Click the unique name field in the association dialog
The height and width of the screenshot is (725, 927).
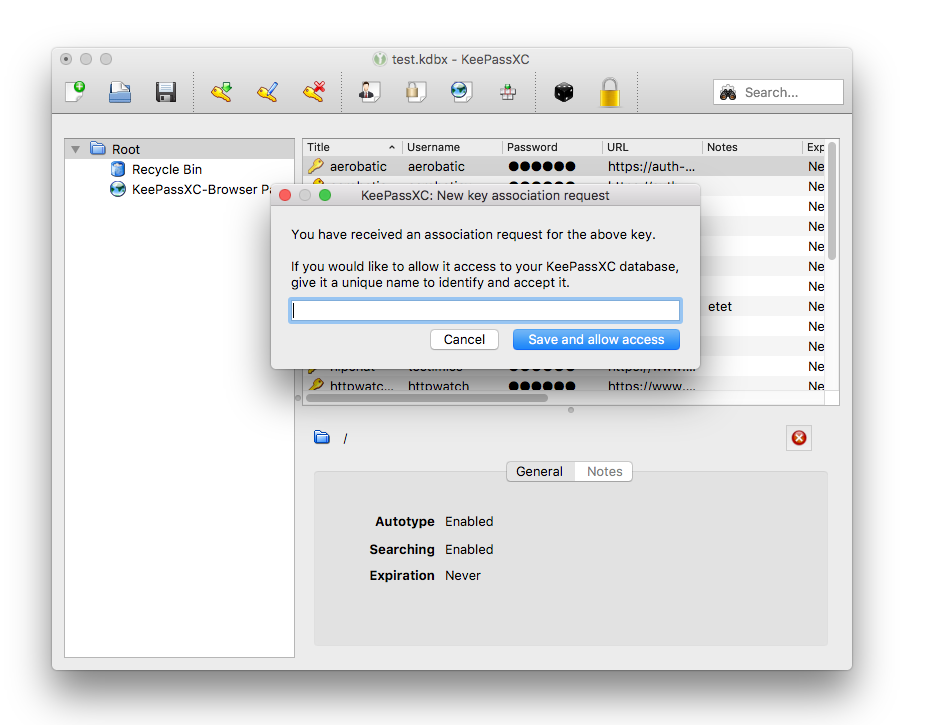click(485, 310)
